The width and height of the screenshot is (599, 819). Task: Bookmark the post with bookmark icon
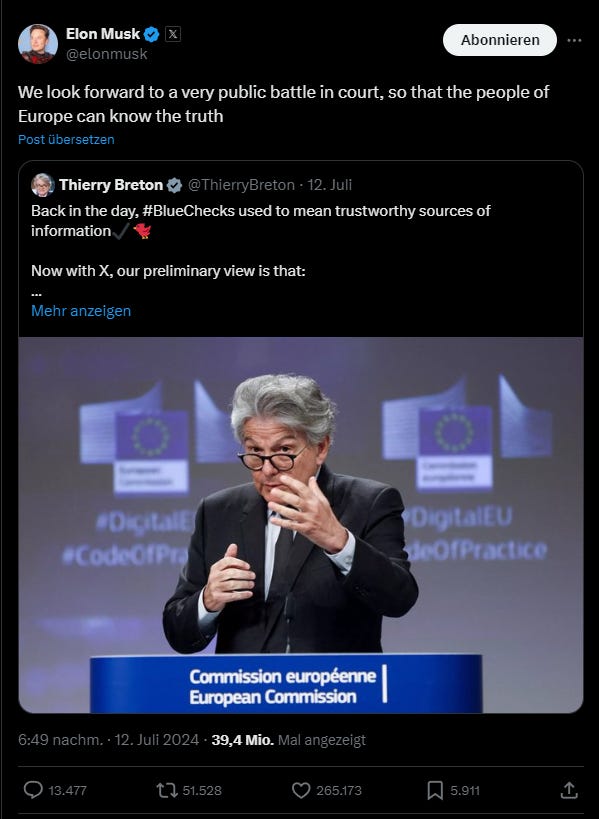point(434,790)
